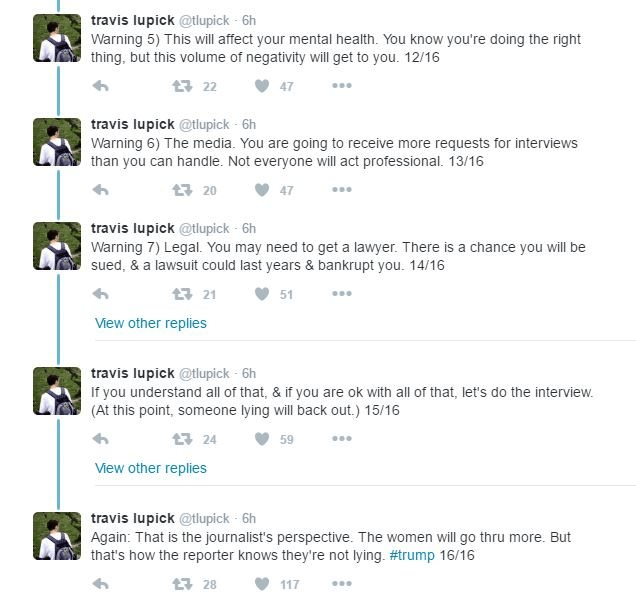The width and height of the screenshot is (636, 601).
Task: Retweet the Warning 6 media tweet
Action: (182, 190)
